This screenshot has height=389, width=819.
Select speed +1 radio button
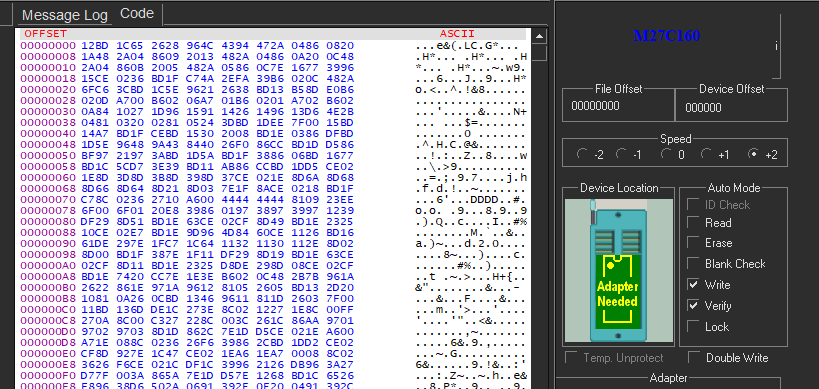[706, 155]
